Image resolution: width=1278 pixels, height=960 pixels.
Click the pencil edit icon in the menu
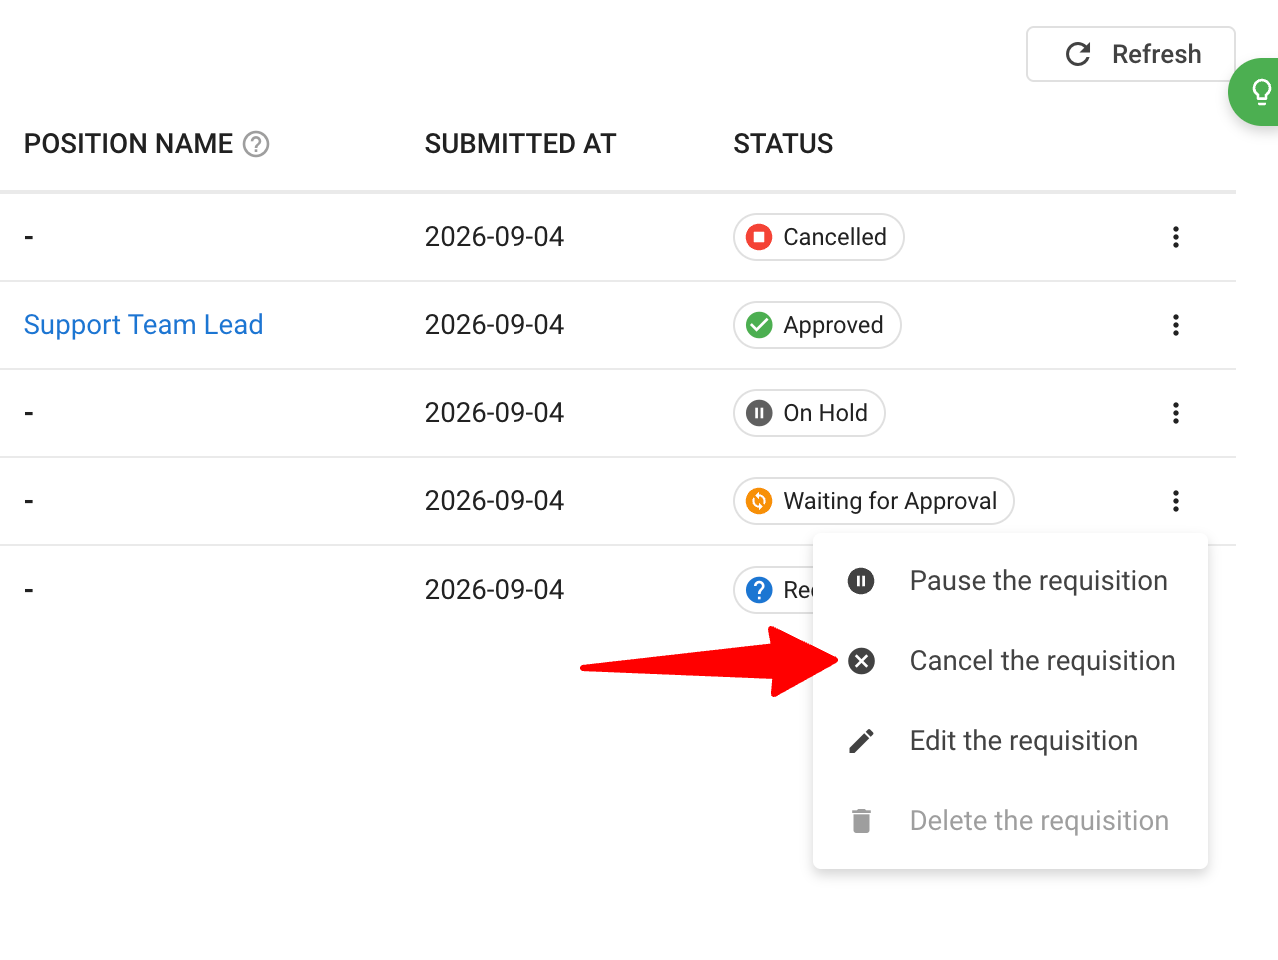click(x=861, y=741)
